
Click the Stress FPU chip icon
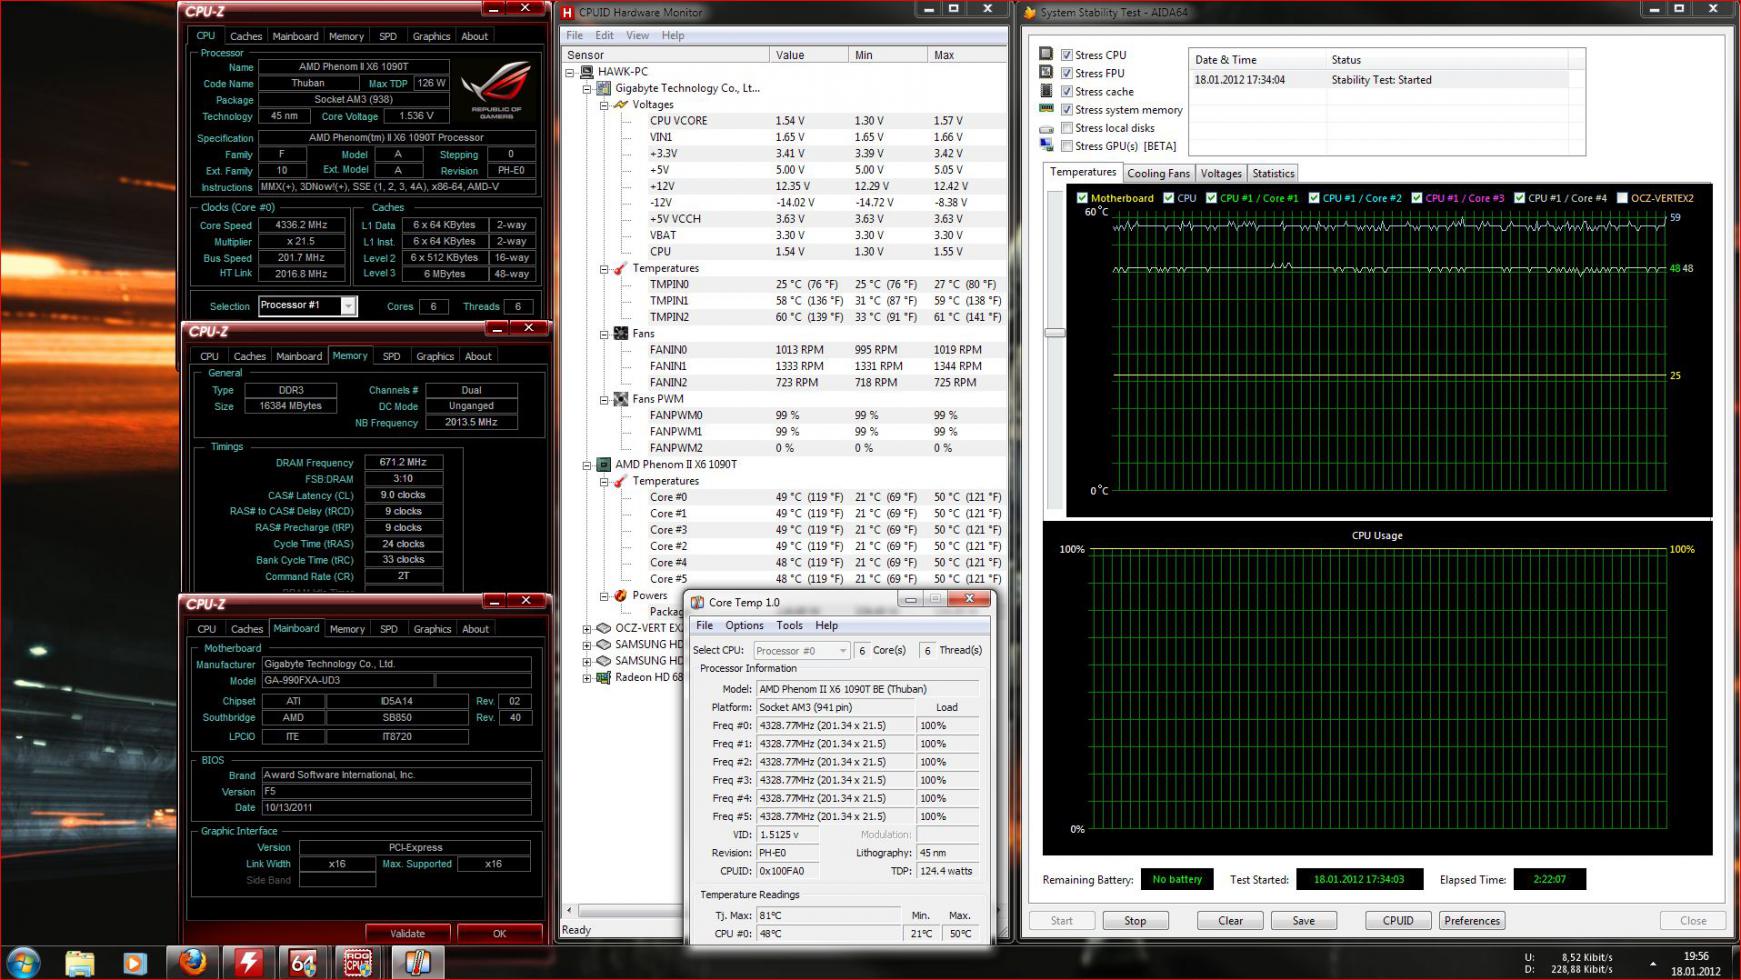coord(1046,72)
